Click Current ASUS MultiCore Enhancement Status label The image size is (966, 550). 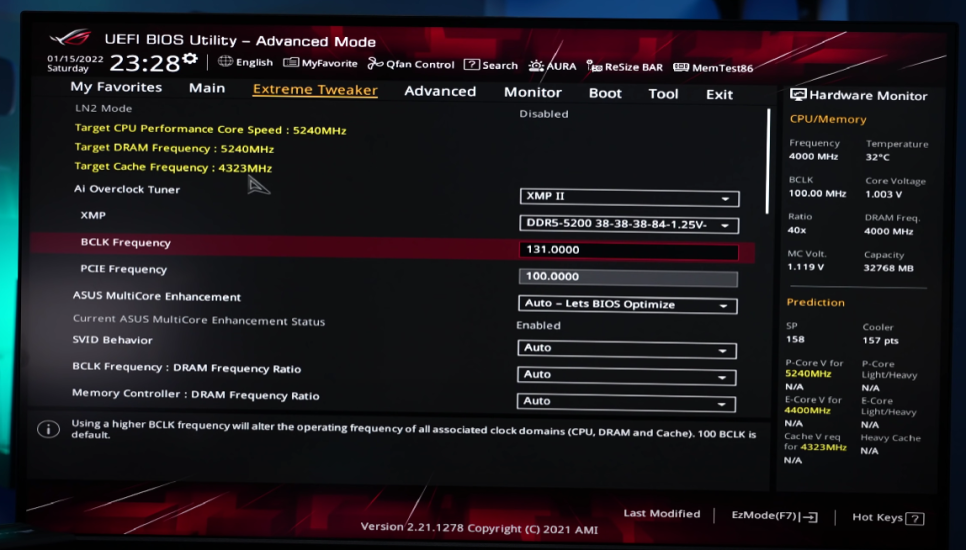[x=198, y=320]
